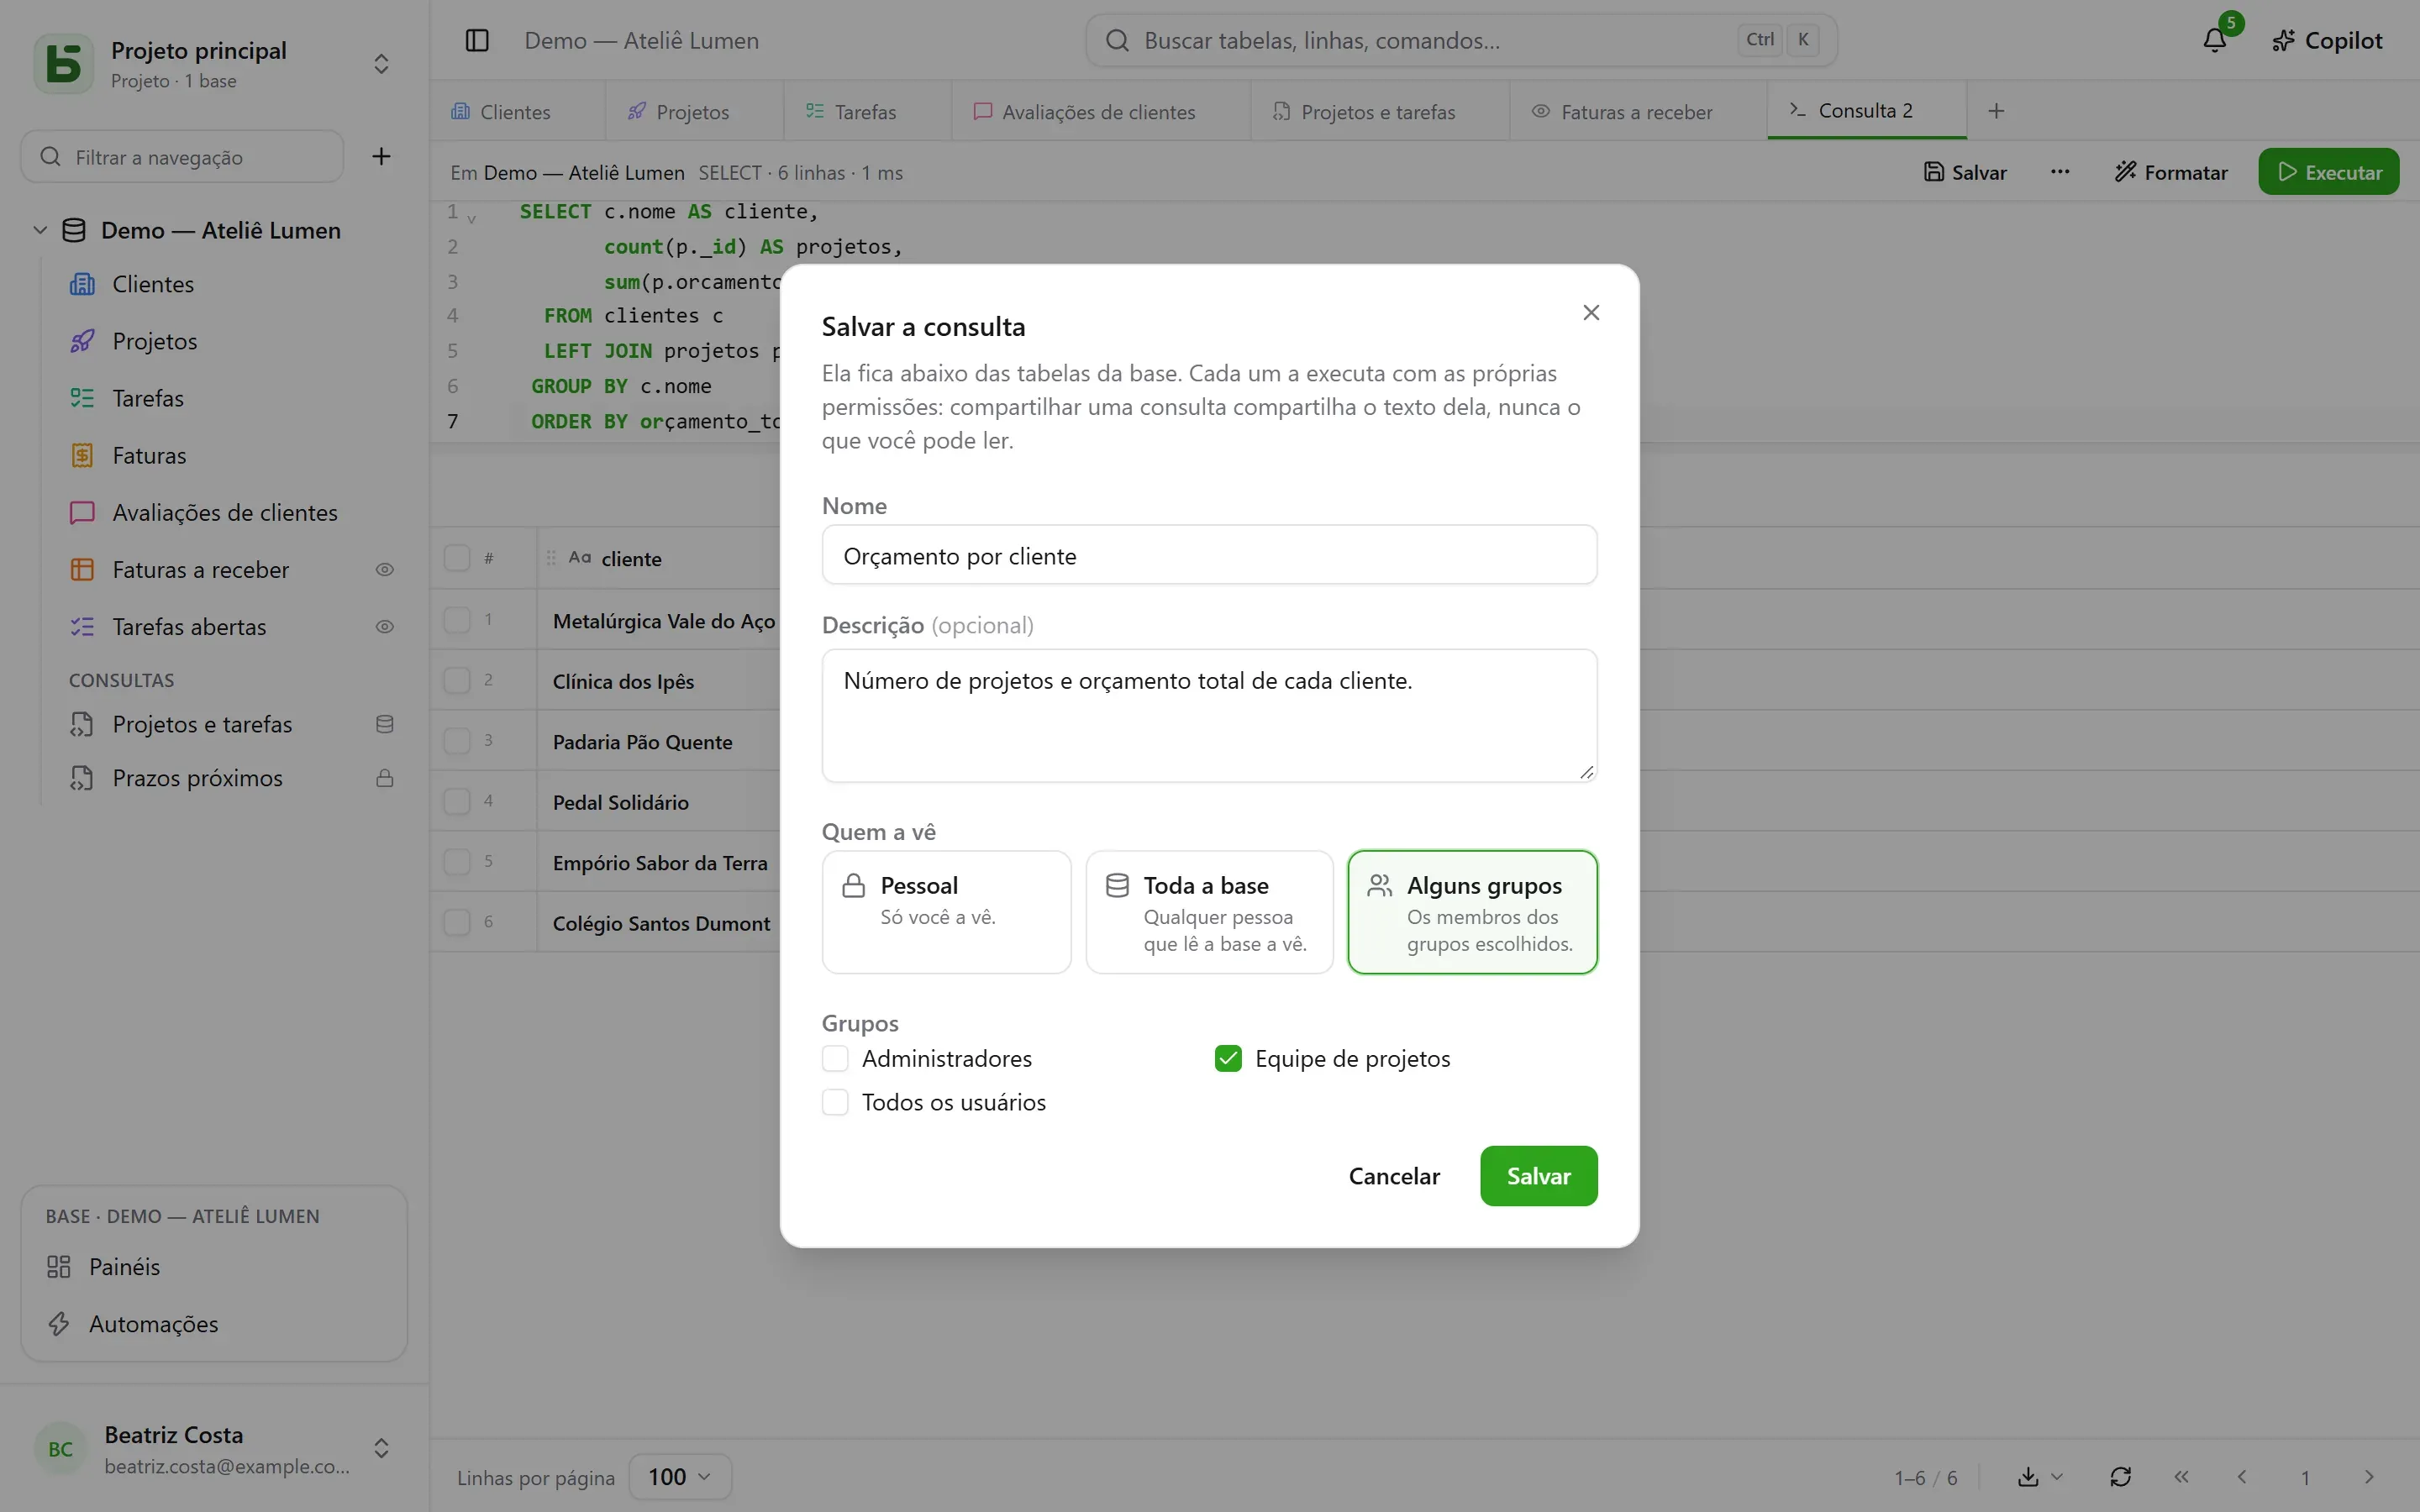Click the green Salvar button in dialog
The height and width of the screenshot is (1512, 2420).
tap(1538, 1175)
